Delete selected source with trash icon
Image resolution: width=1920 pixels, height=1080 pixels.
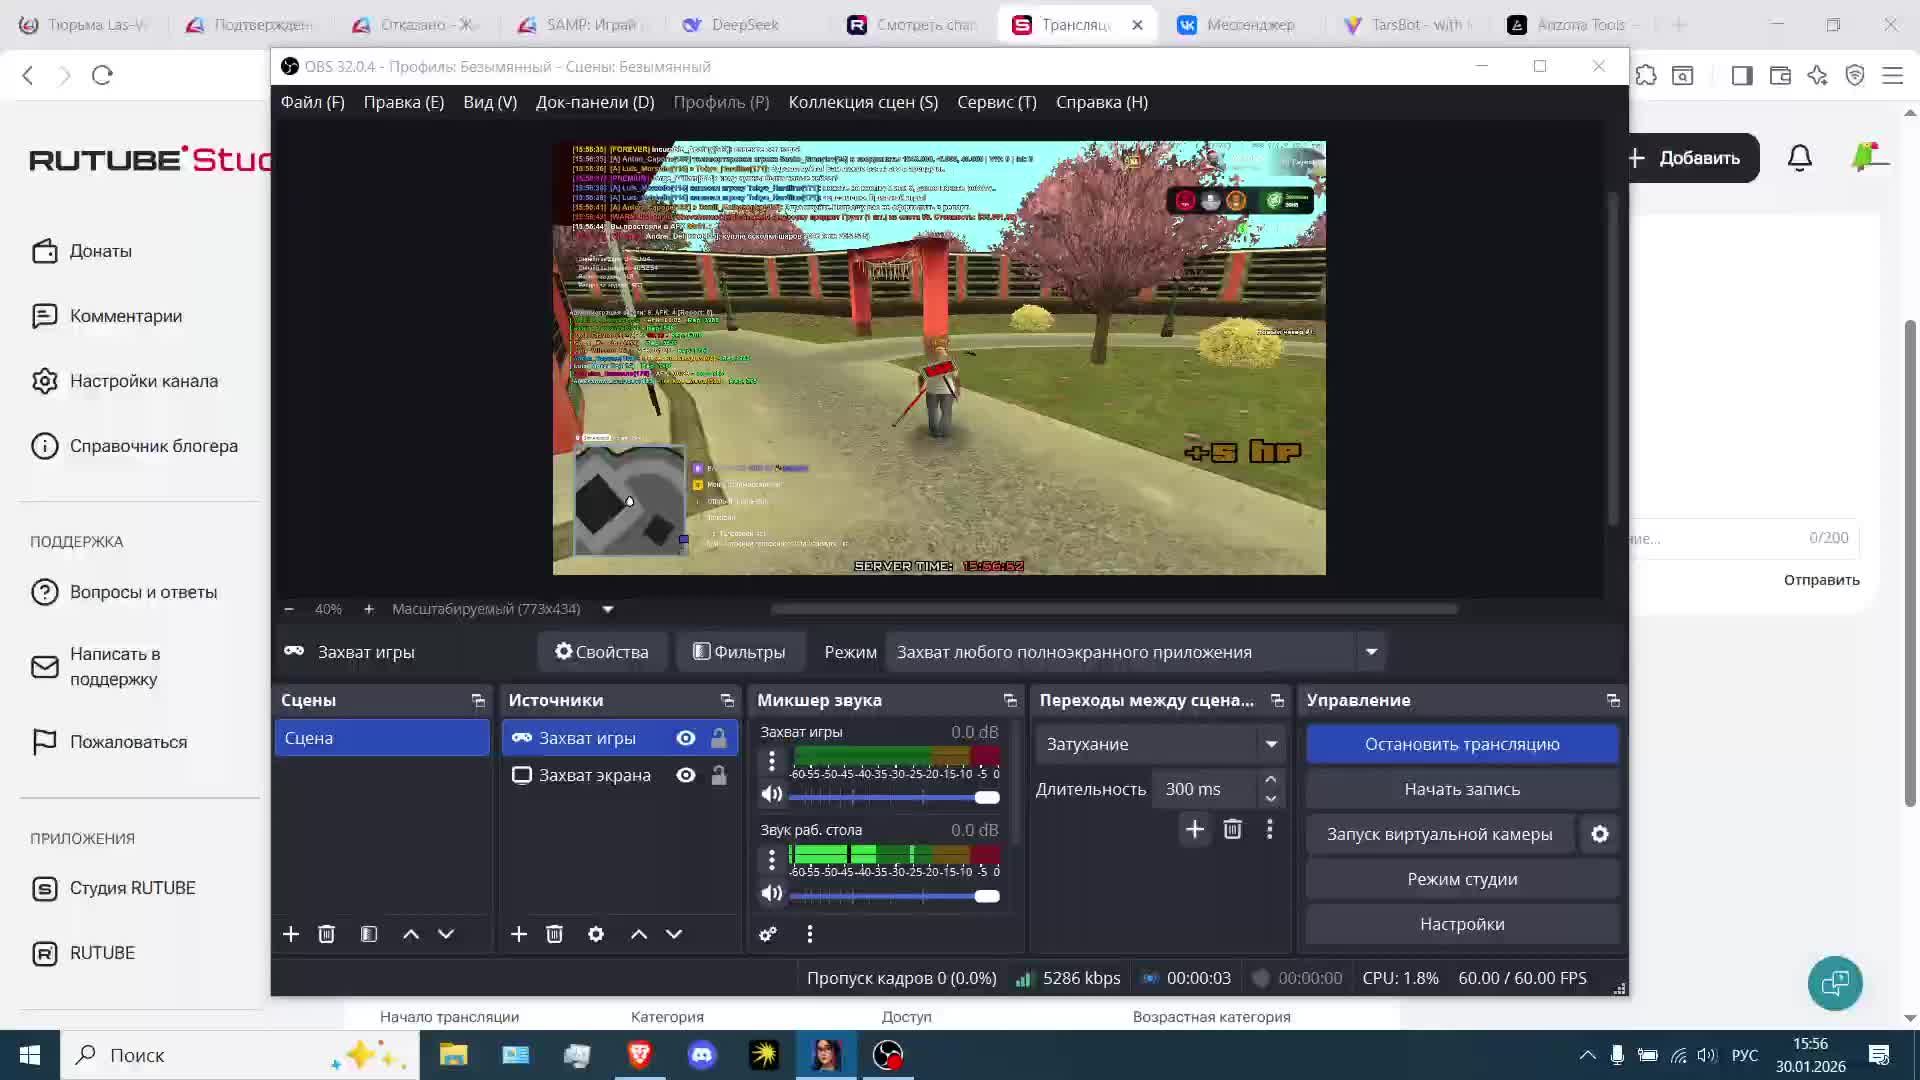click(555, 934)
